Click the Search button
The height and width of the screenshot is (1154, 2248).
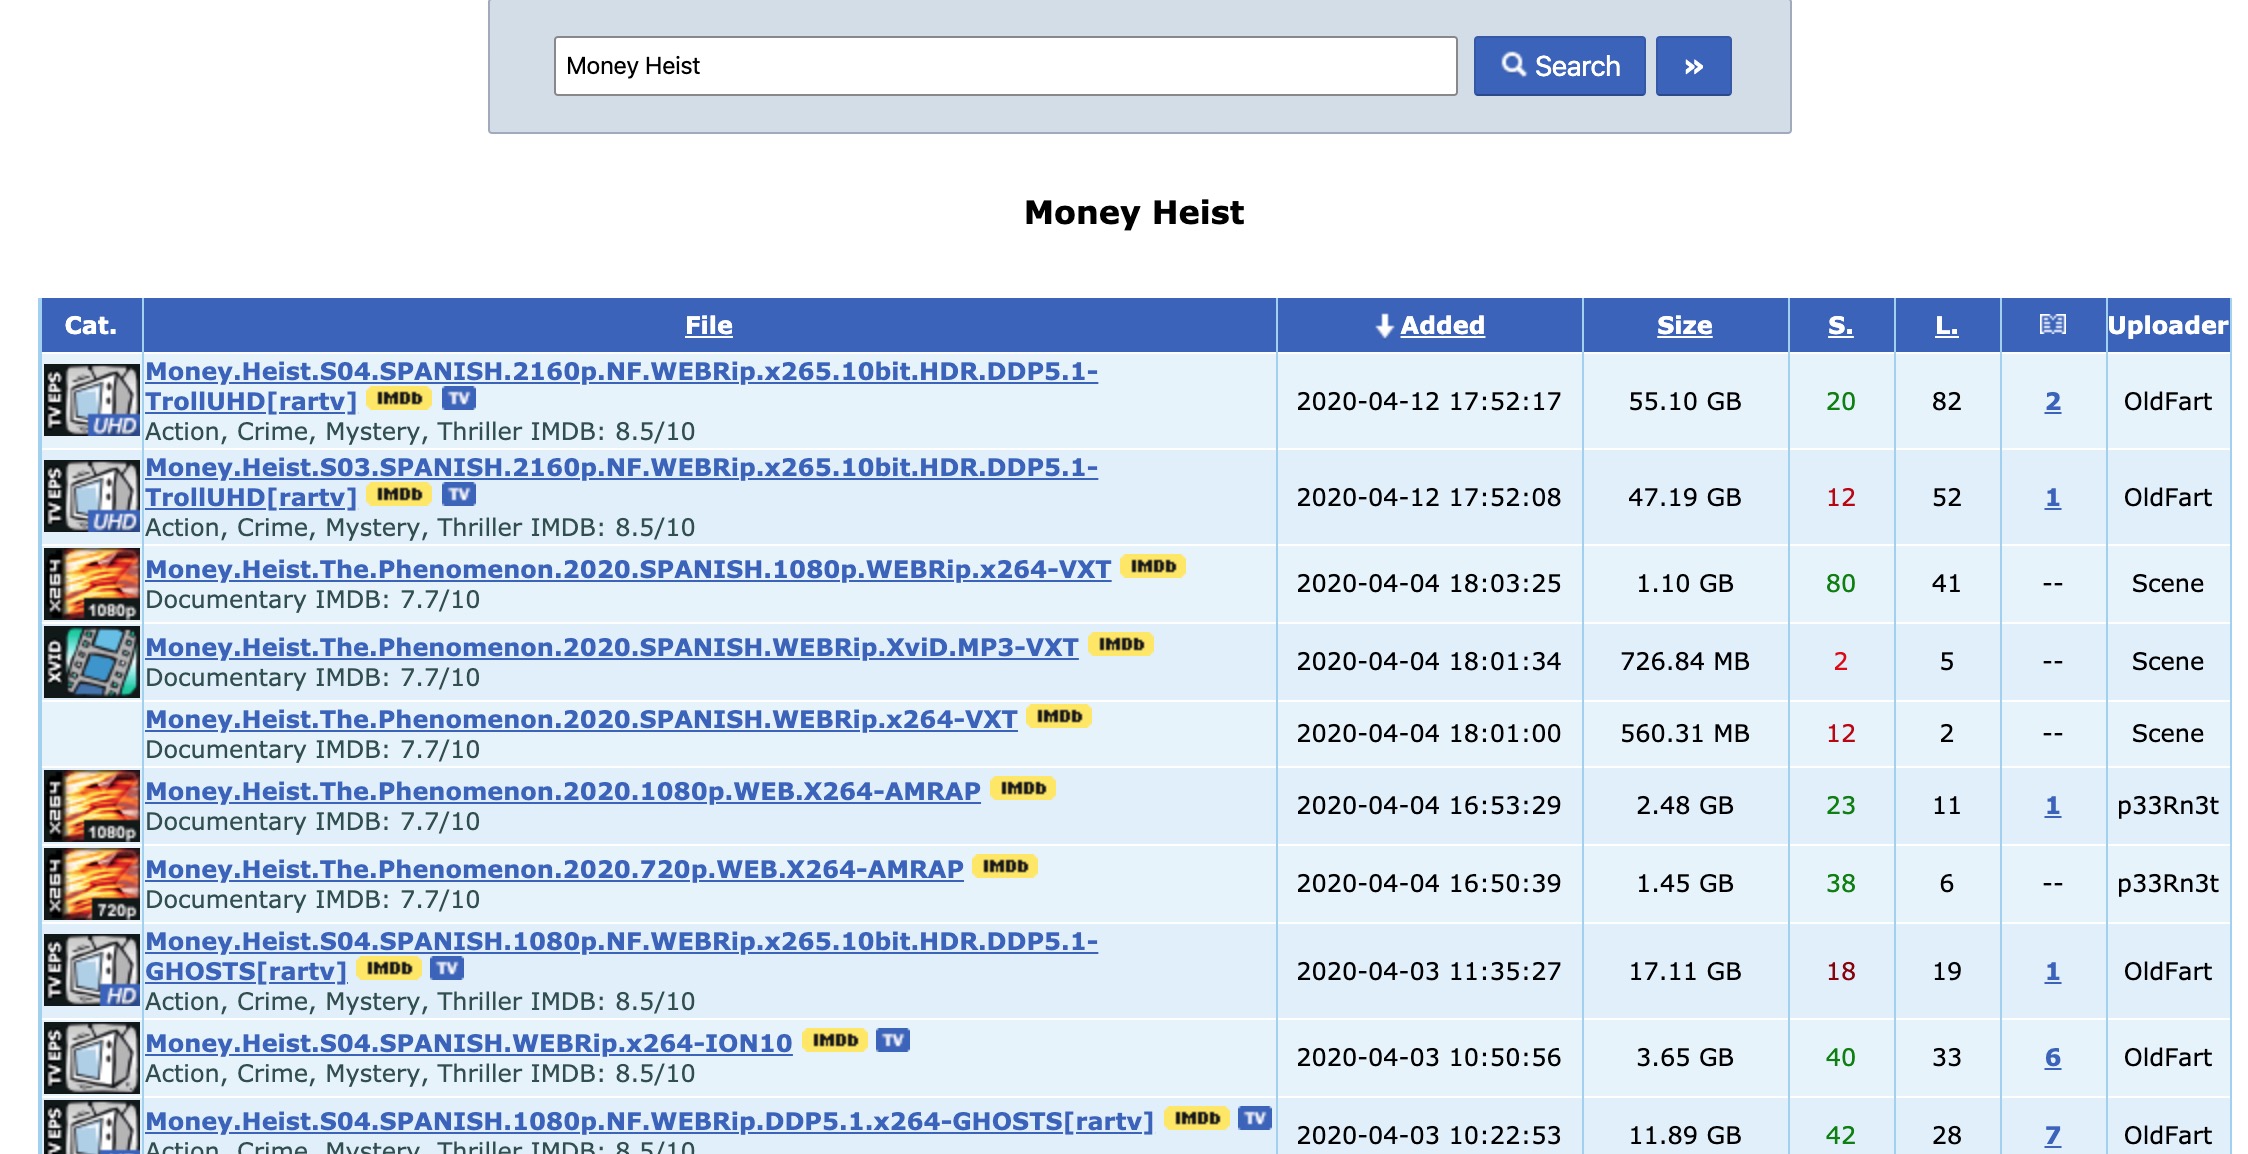(1559, 66)
